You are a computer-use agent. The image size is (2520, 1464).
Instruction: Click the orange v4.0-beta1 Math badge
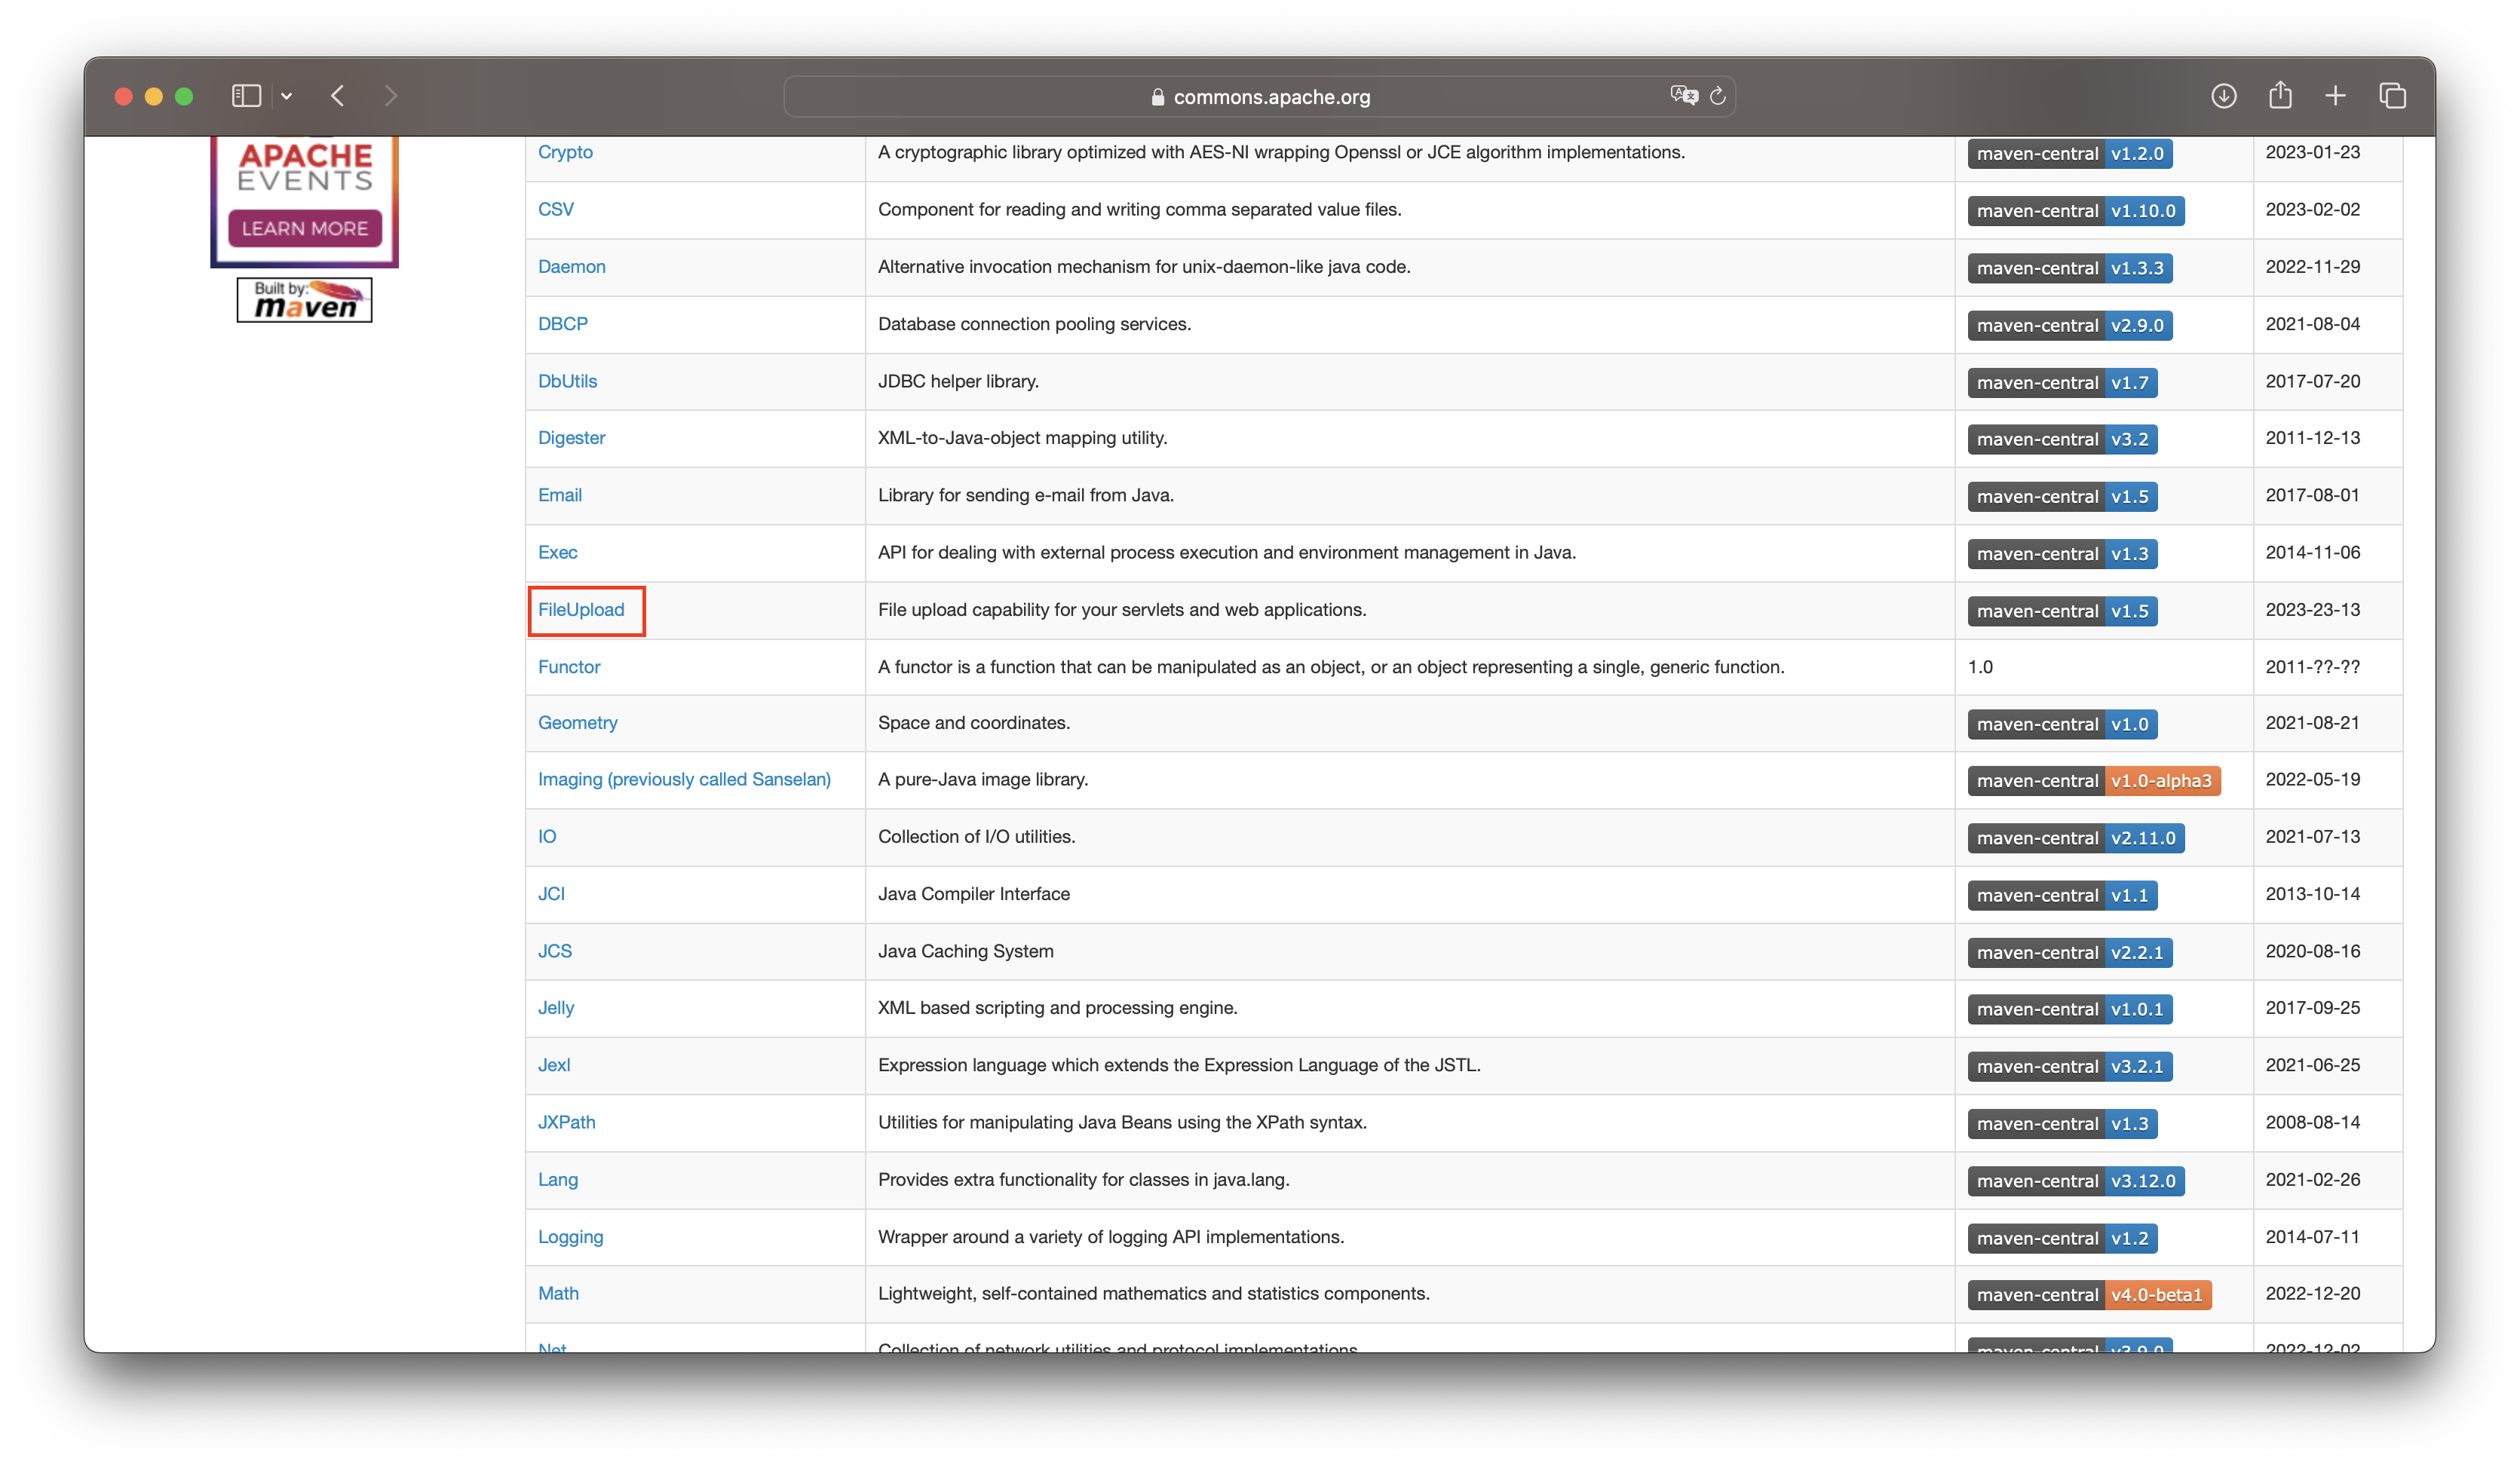[x=2156, y=1295]
